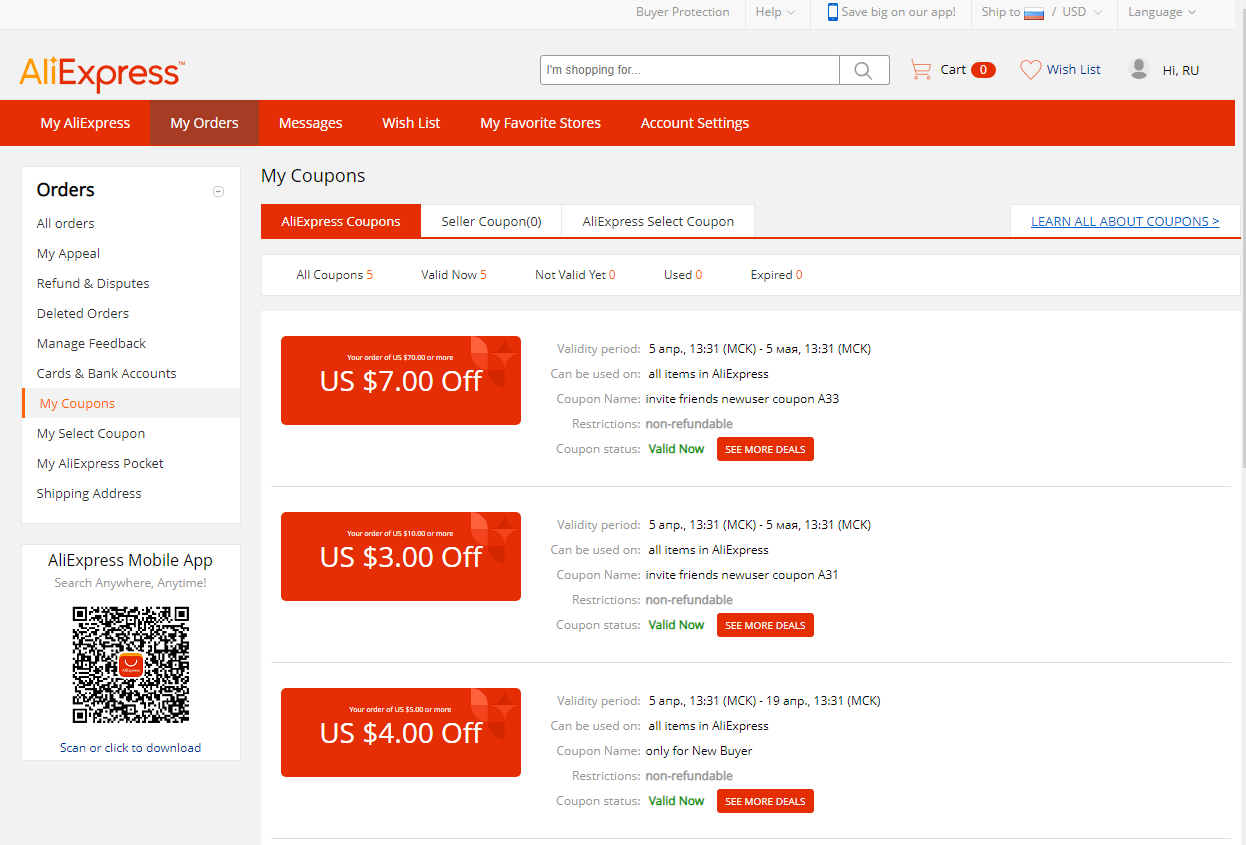
Task: Open the USD currency dropdown
Action: tap(1082, 12)
